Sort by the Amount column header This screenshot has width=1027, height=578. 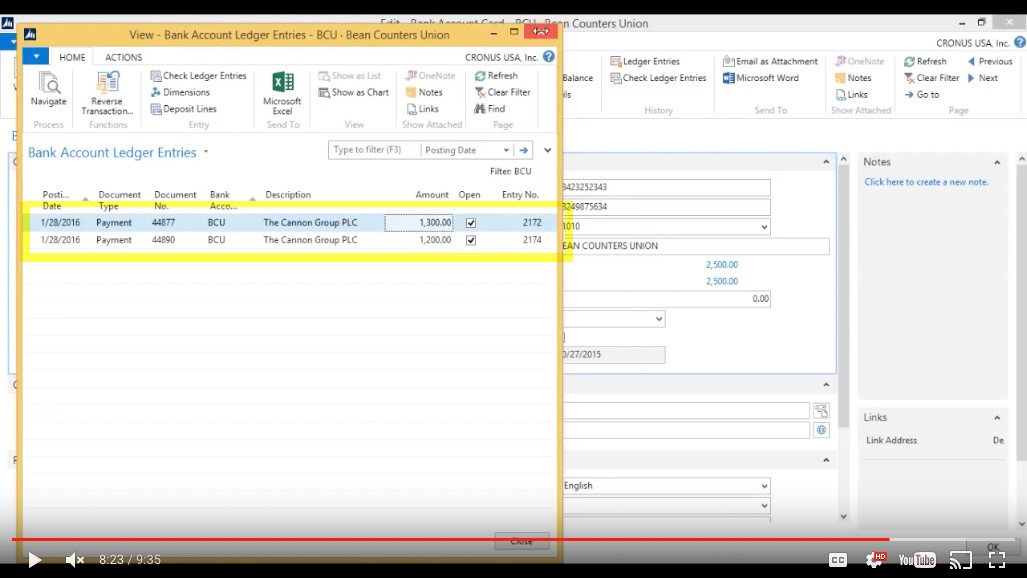click(x=432, y=195)
